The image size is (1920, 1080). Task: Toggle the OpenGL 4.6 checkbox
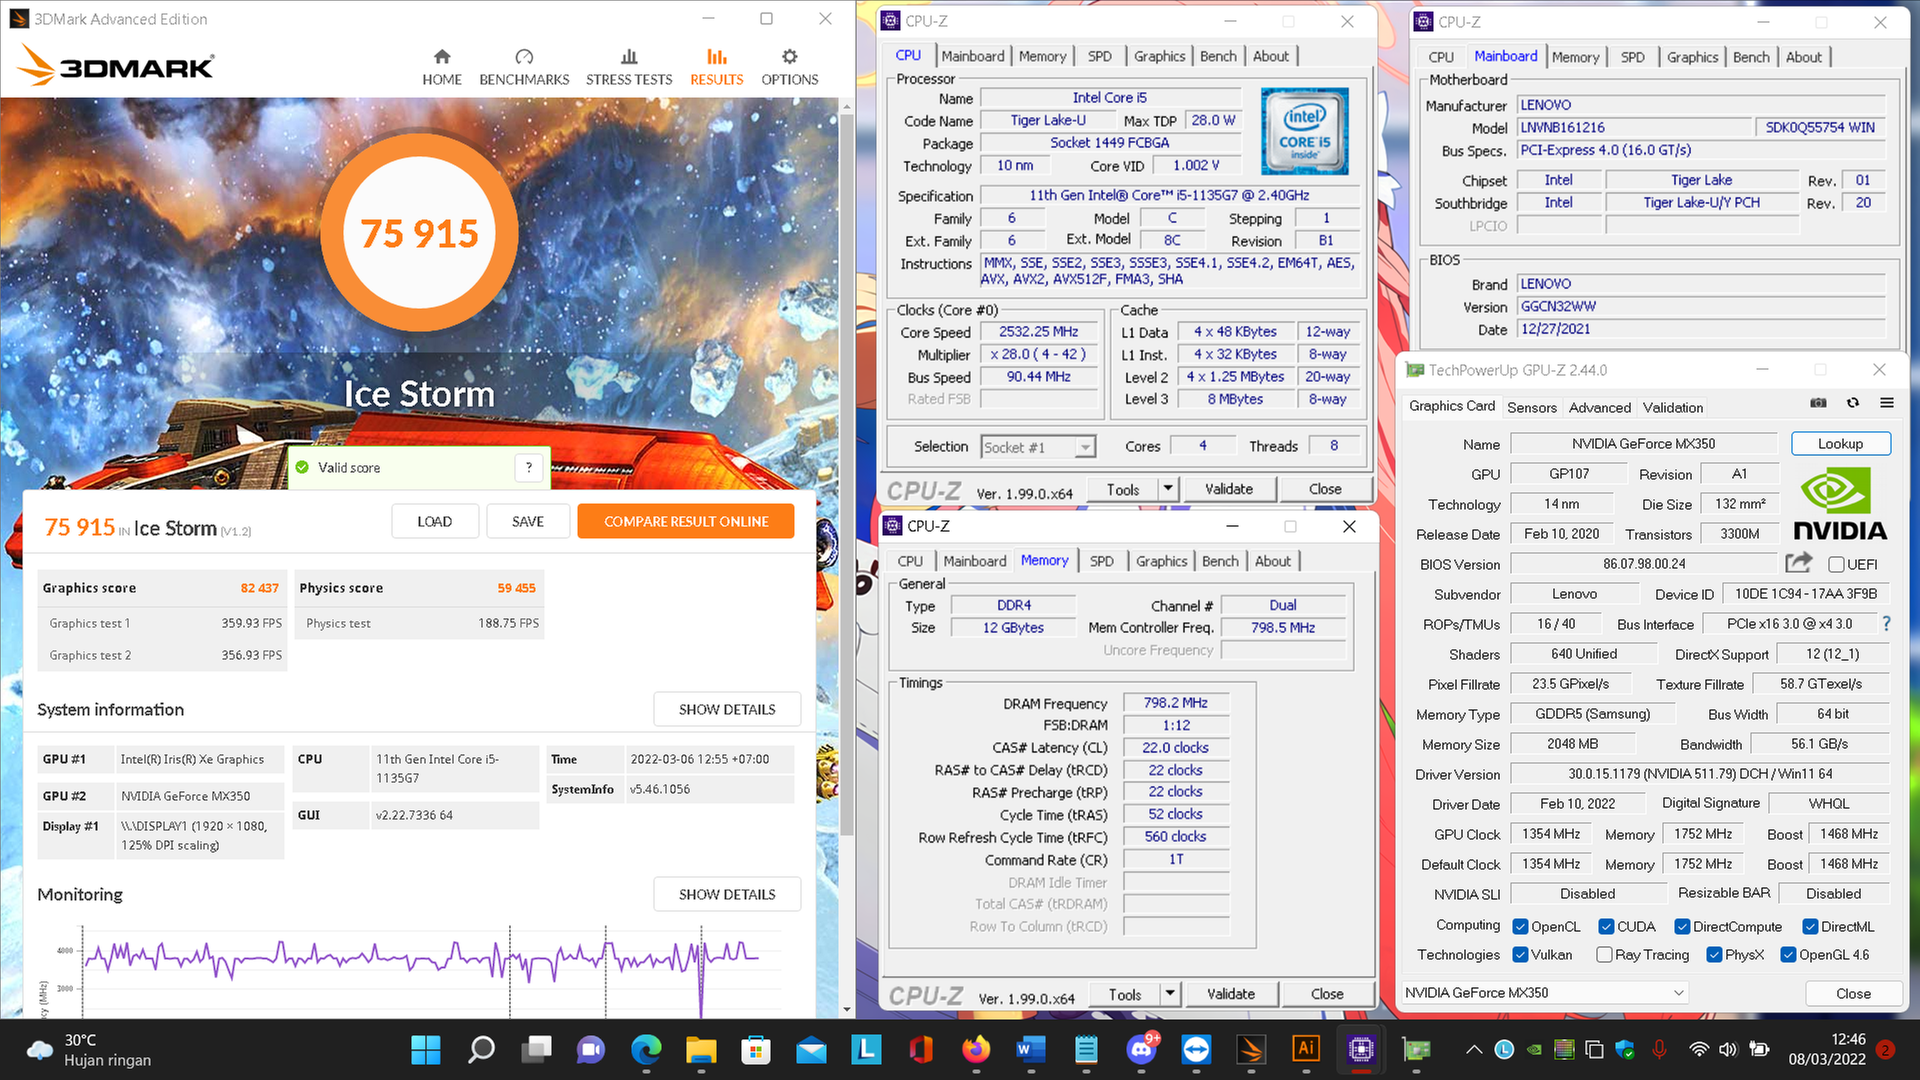[1788, 954]
